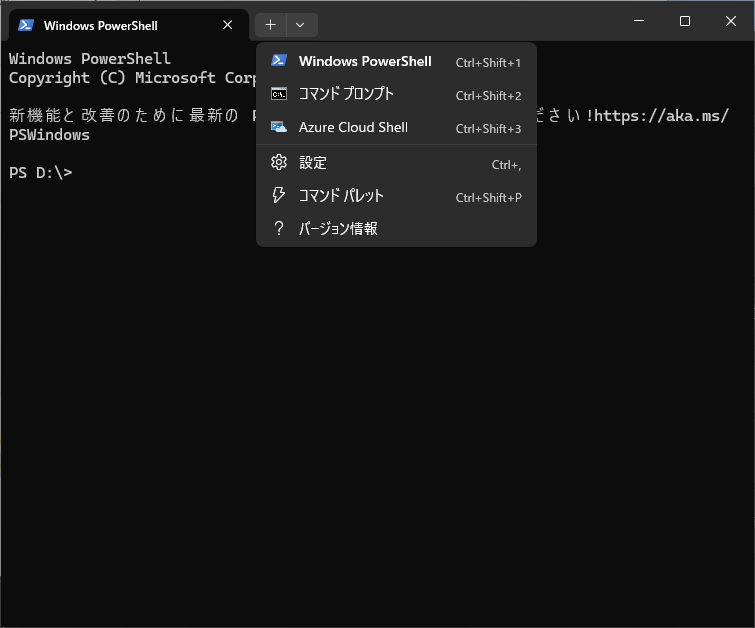Click the question mark about icon

click(x=279, y=228)
